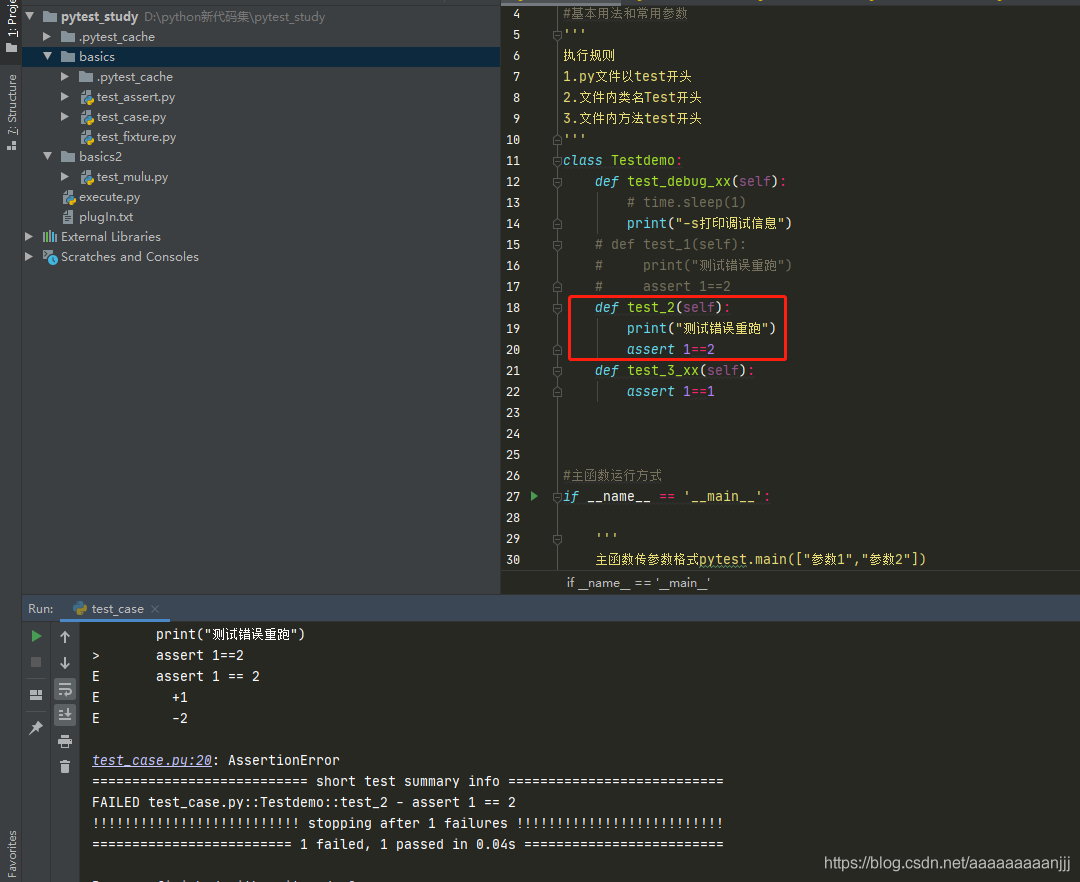Viewport: 1080px width, 882px height.
Task: Select execute.py in the project tree
Action: pyautogui.click(x=109, y=197)
